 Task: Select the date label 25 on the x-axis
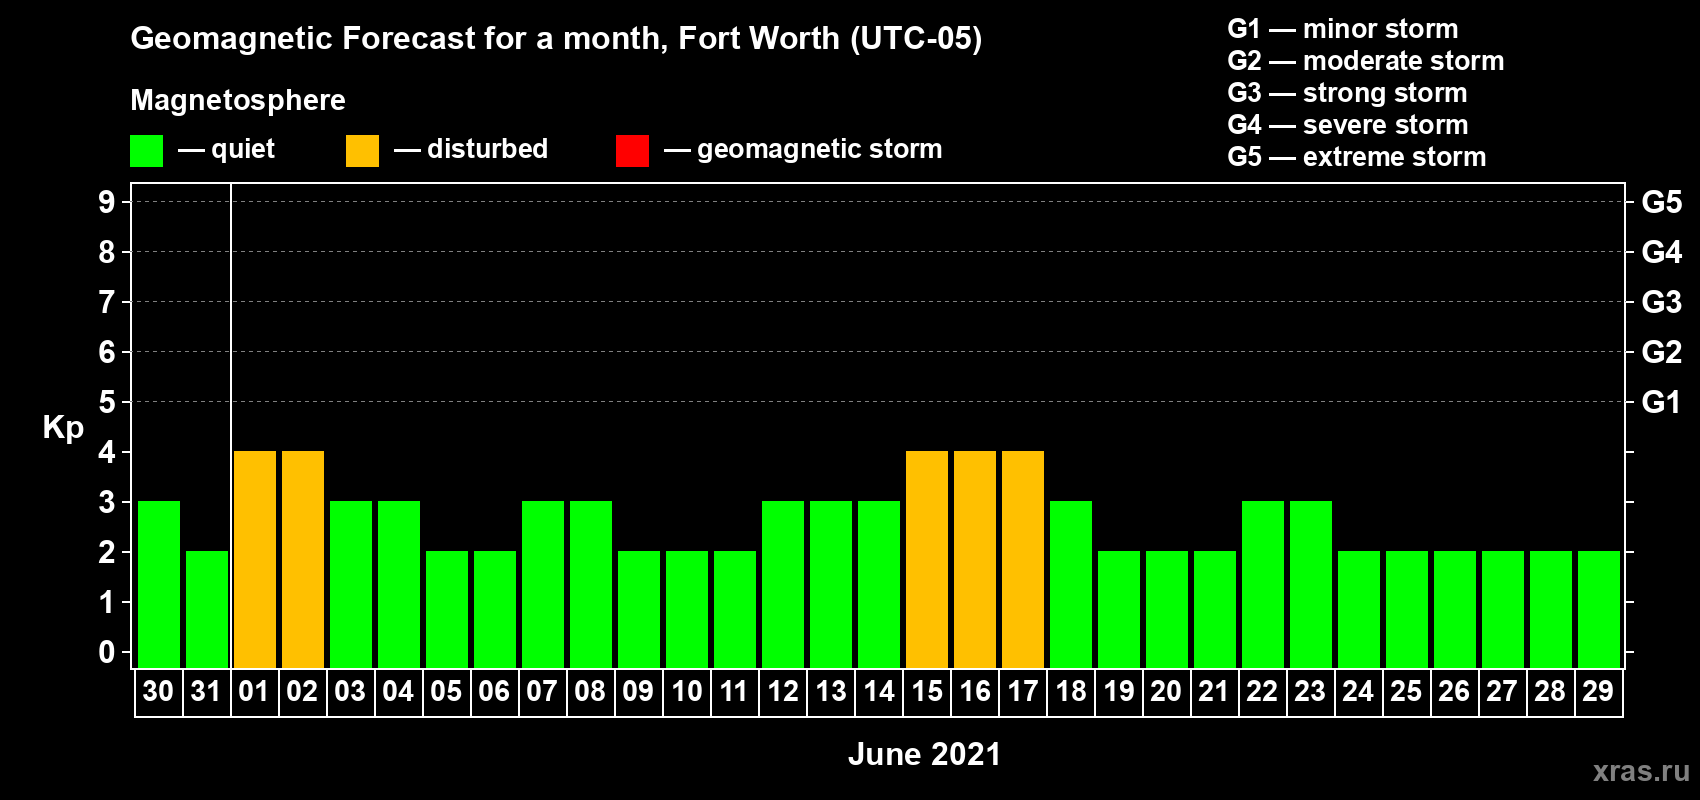1406,692
